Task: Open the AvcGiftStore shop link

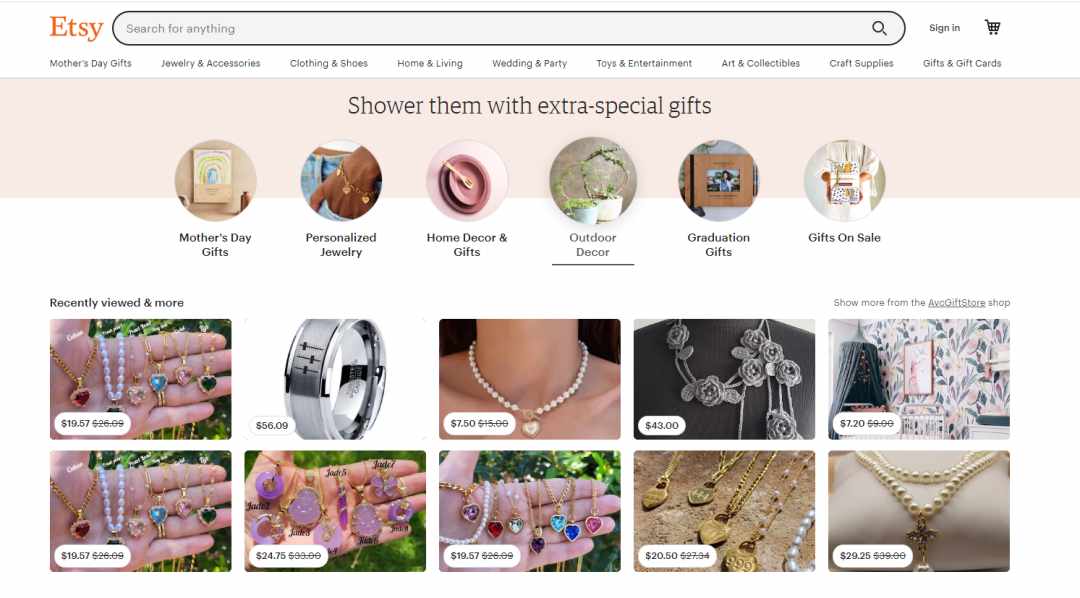Action: (956, 302)
